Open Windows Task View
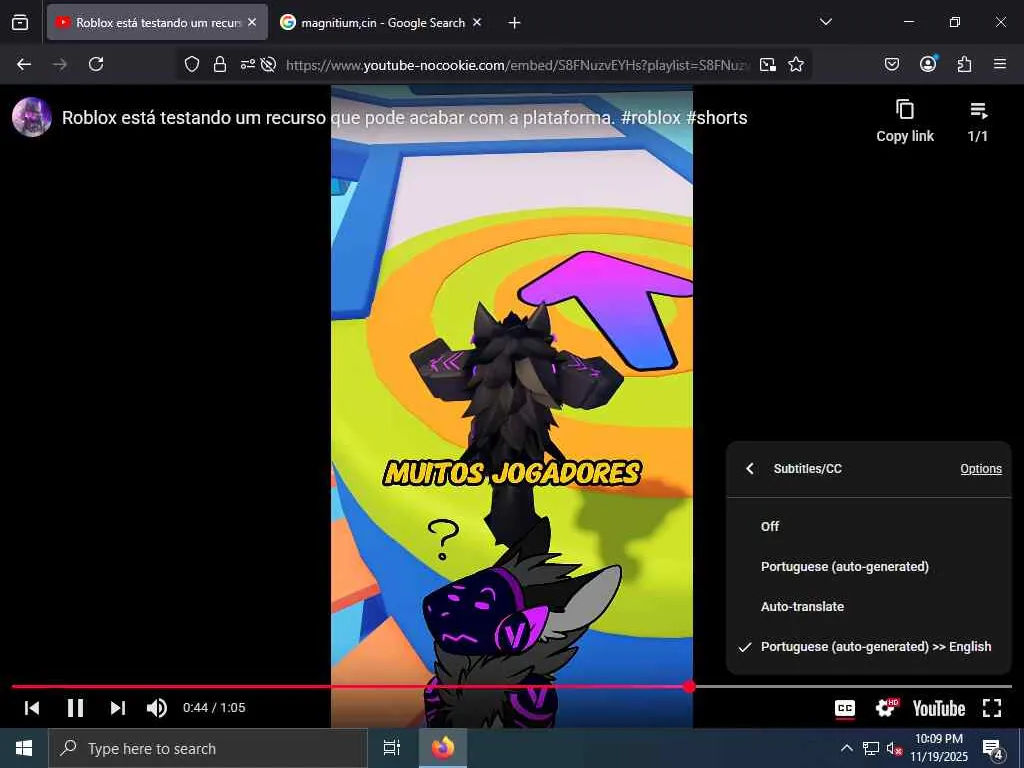Image resolution: width=1024 pixels, height=768 pixels. (391, 748)
